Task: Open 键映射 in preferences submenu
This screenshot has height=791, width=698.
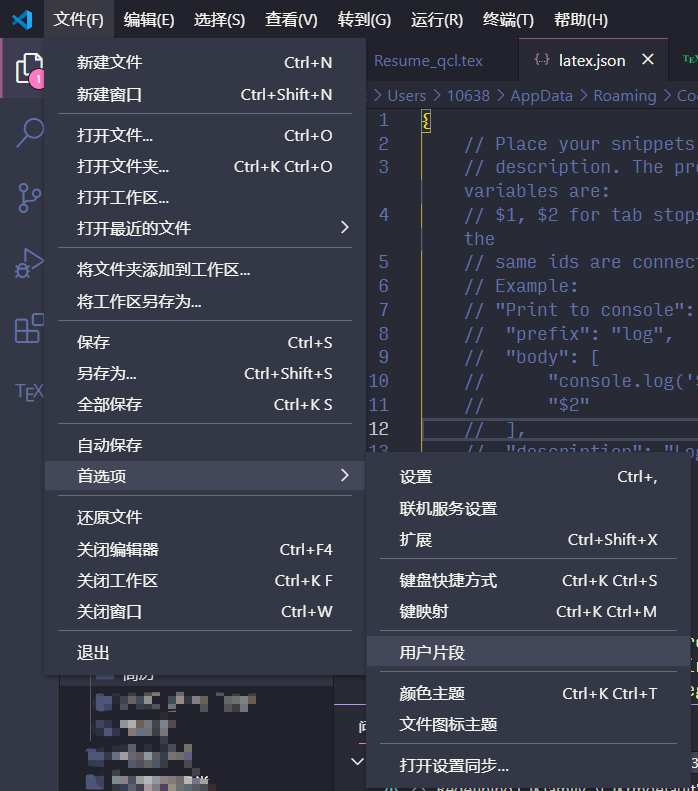Action: point(528,611)
